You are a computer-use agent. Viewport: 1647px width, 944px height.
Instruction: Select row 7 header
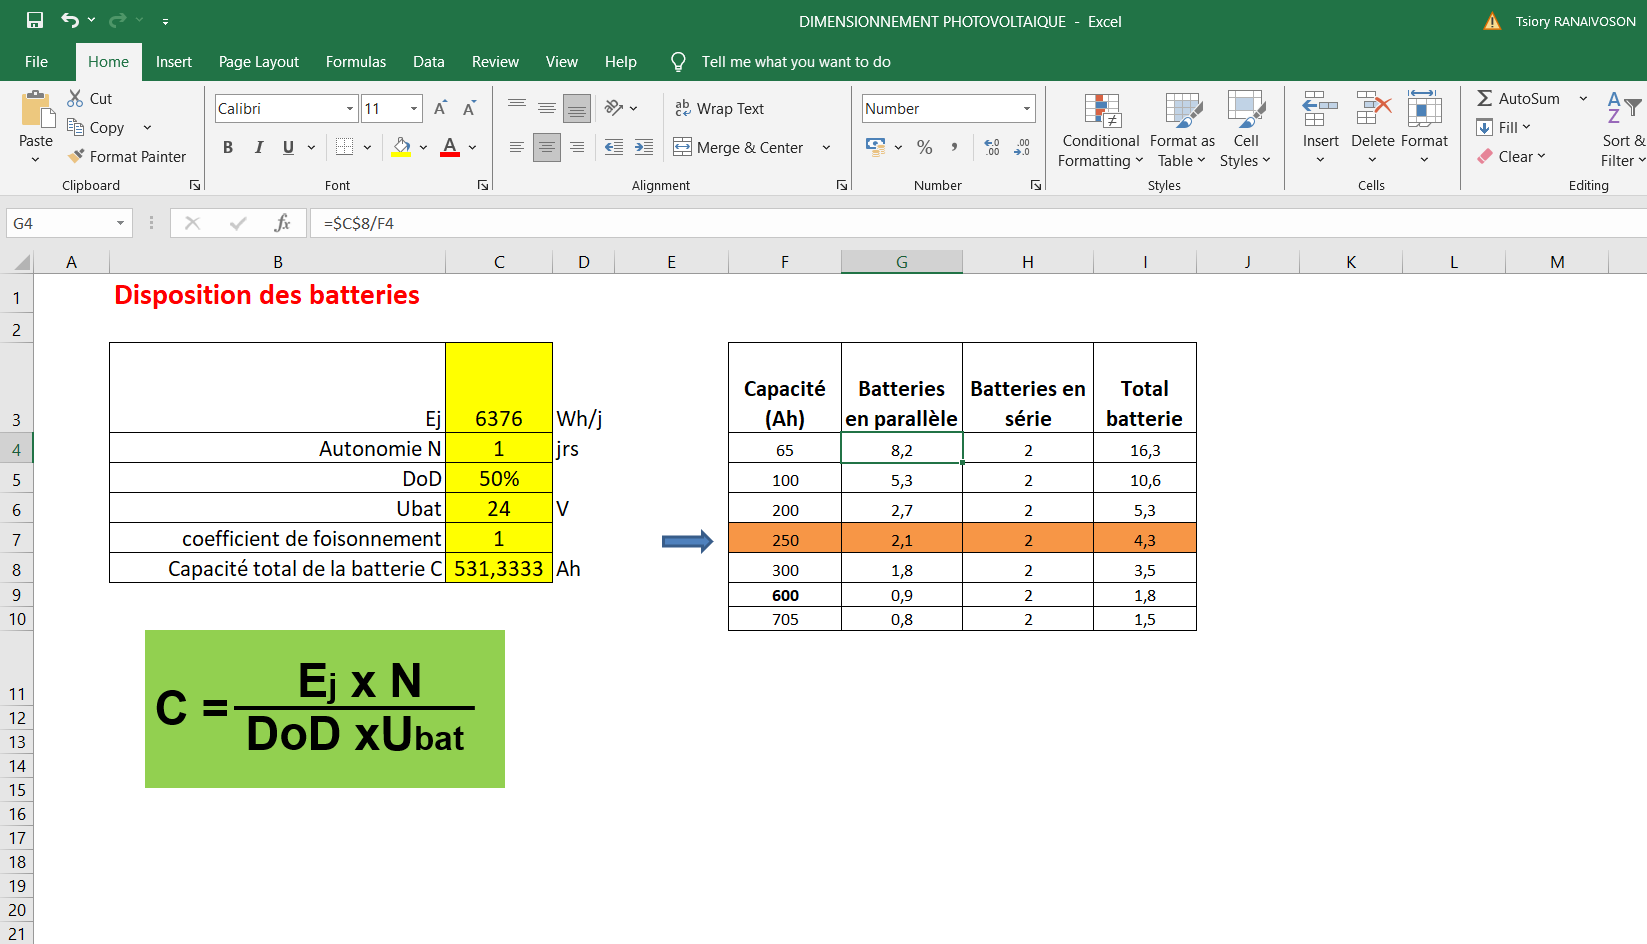(x=16, y=540)
